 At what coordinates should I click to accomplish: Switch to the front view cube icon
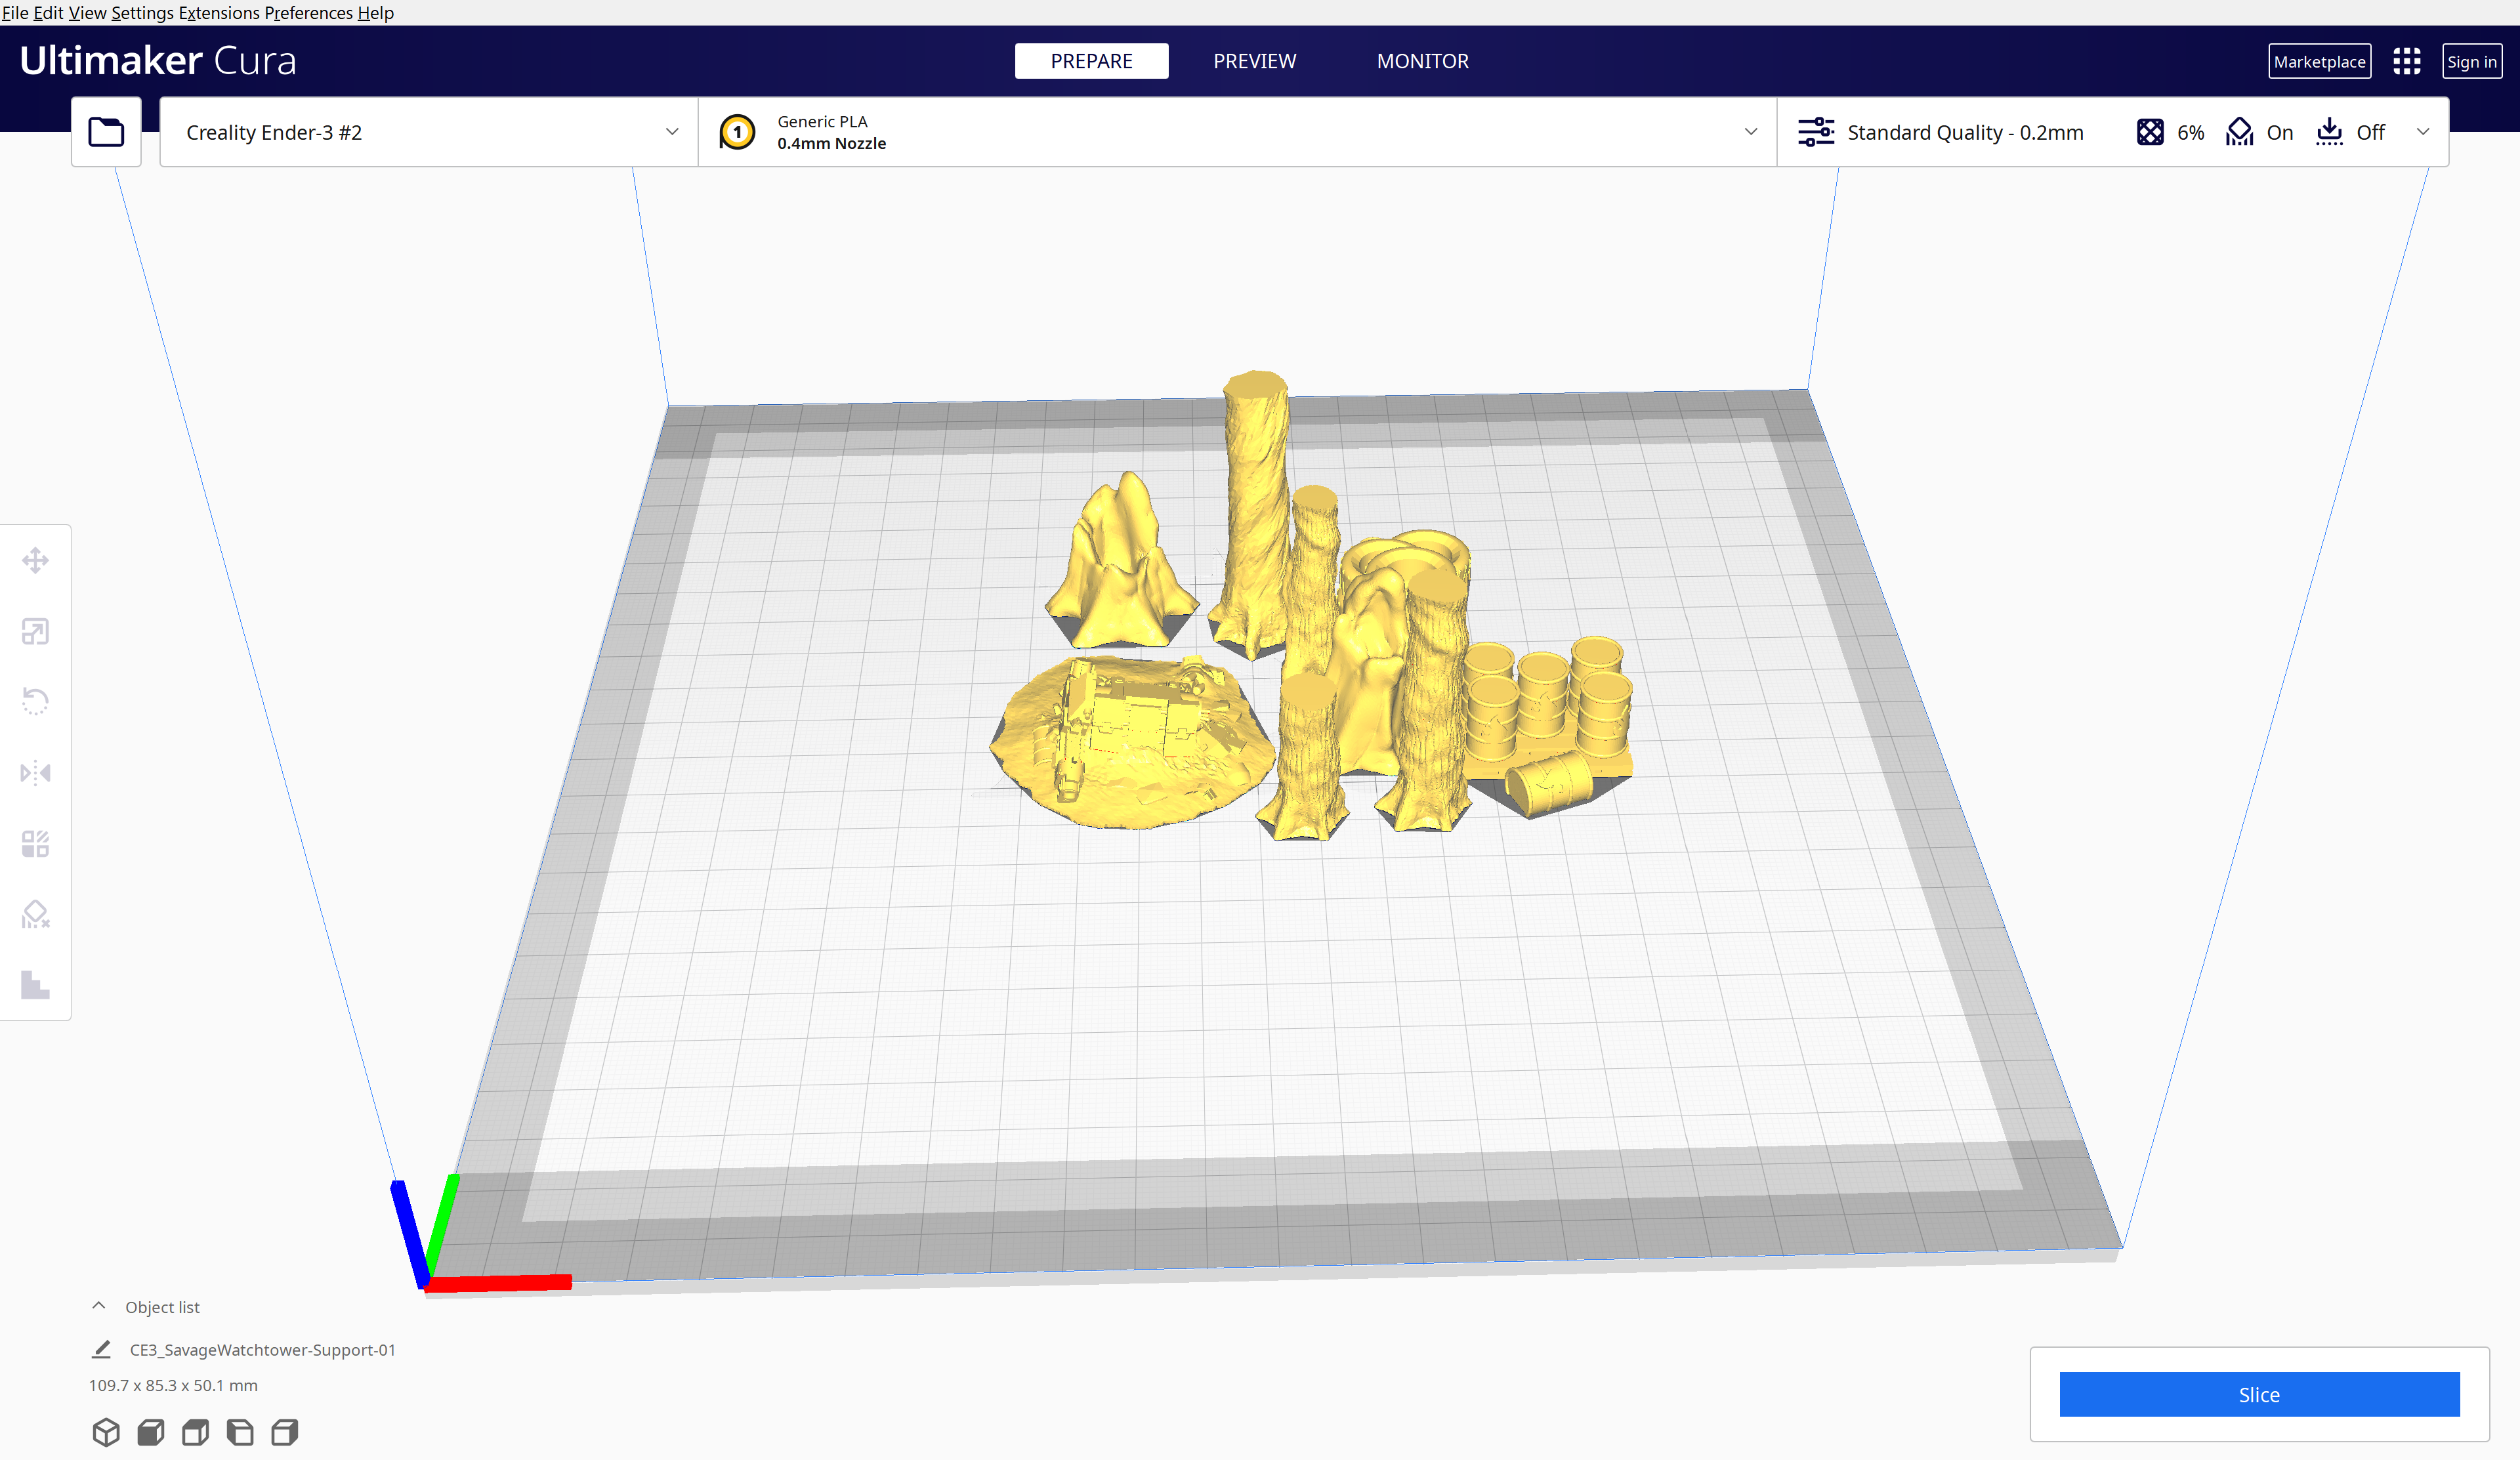click(151, 1432)
